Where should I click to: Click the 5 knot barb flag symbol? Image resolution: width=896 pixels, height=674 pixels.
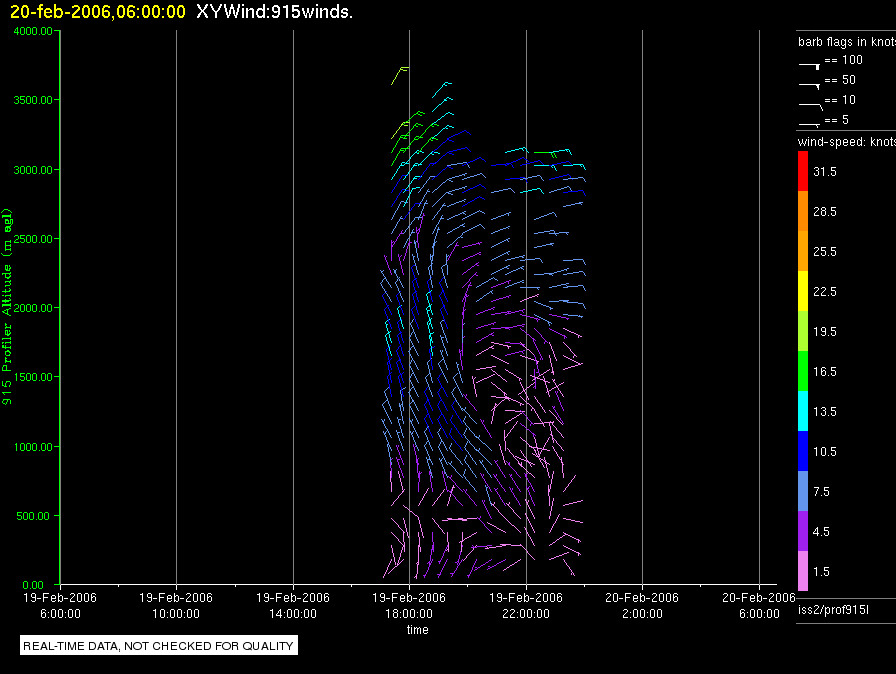pyautogui.click(x=809, y=124)
